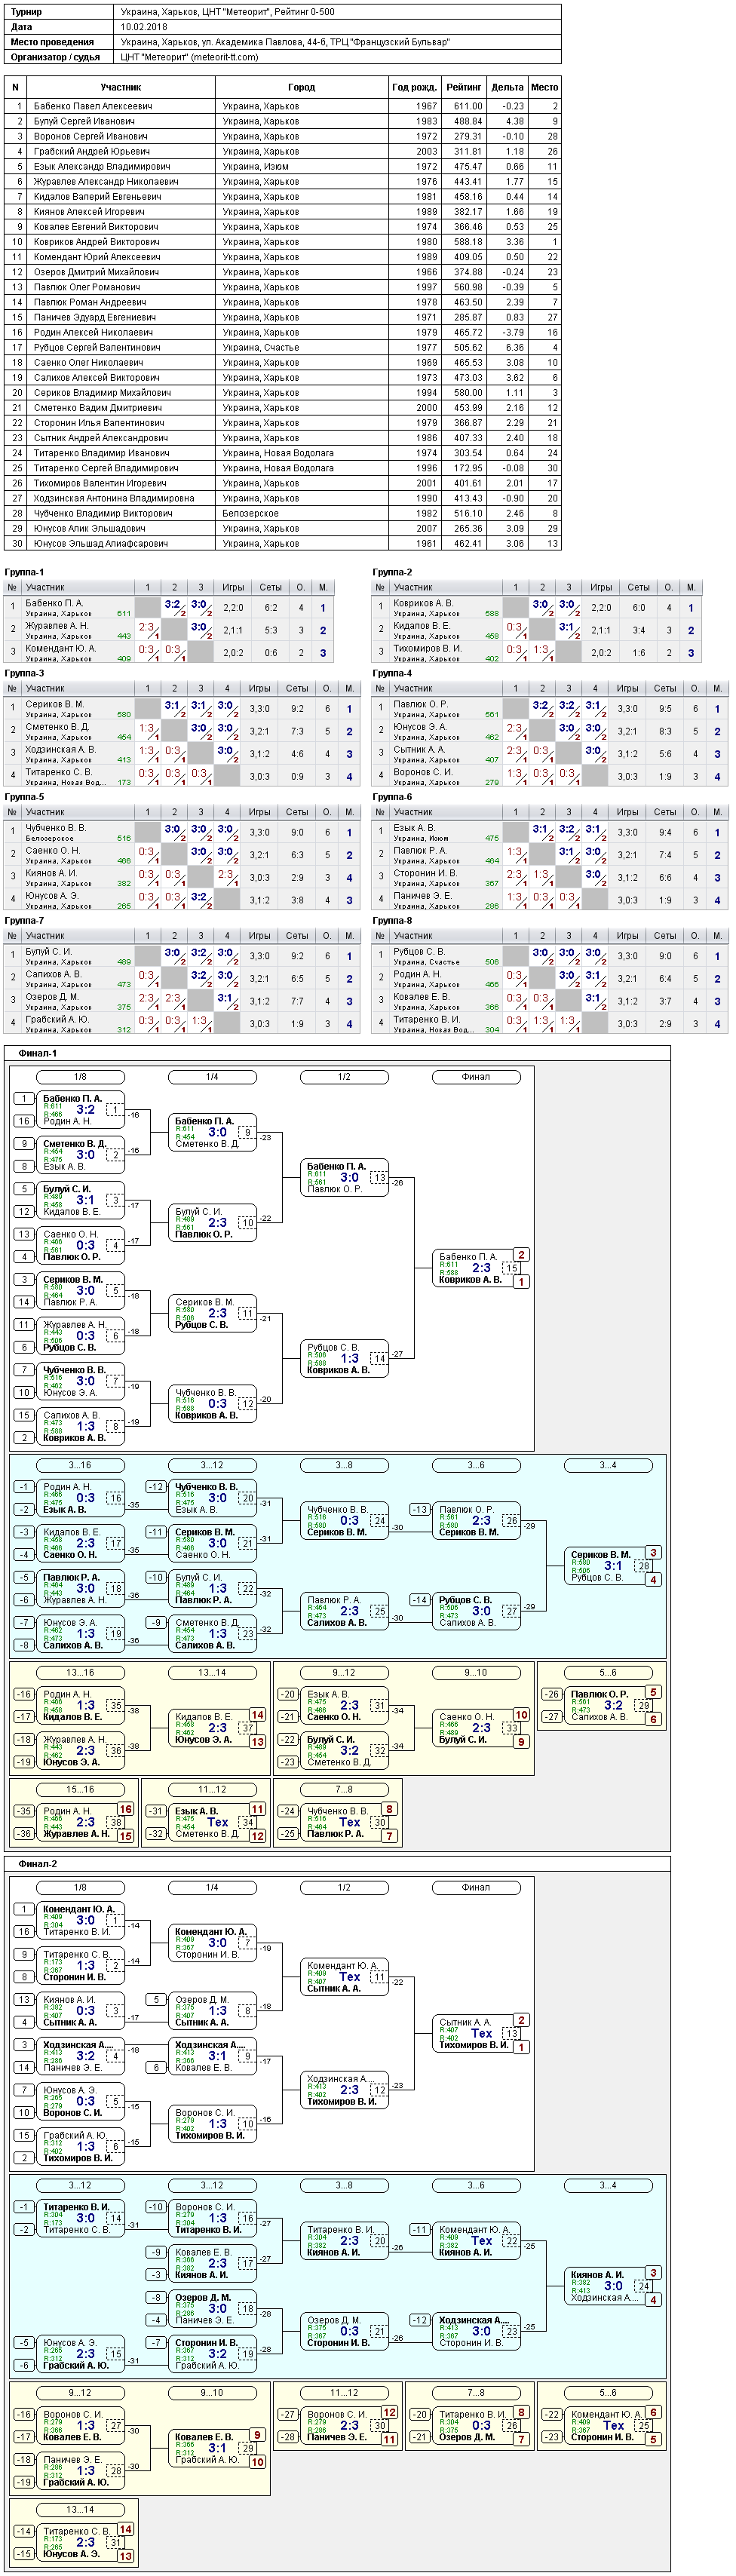This screenshot has height=2576, width=736.
Task: Select Комендант Юрий Алексеевич table row
Action: click(x=283, y=256)
